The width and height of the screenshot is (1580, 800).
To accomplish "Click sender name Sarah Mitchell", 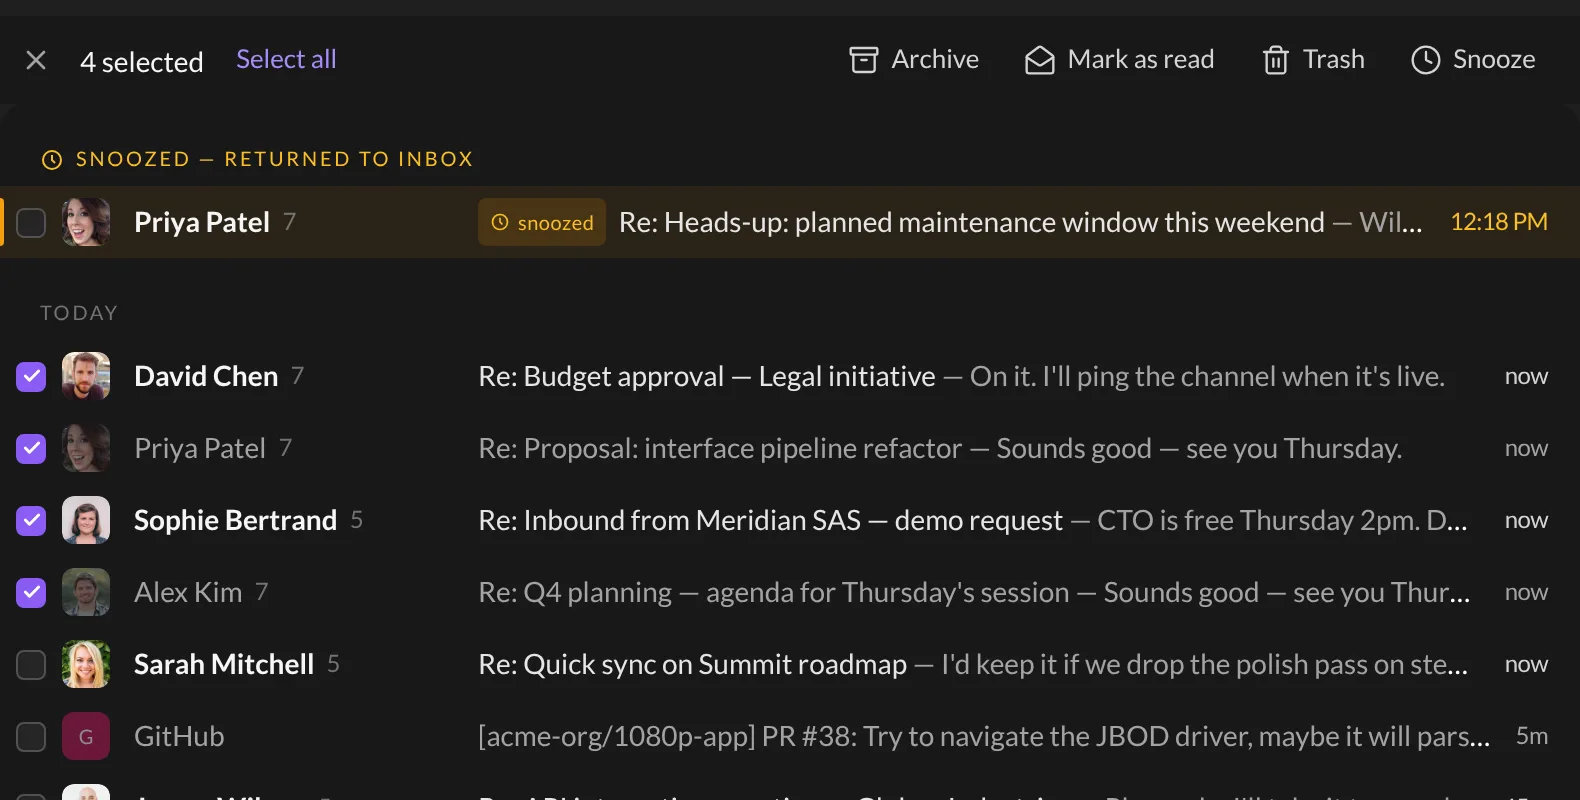I will tap(224, 664).
